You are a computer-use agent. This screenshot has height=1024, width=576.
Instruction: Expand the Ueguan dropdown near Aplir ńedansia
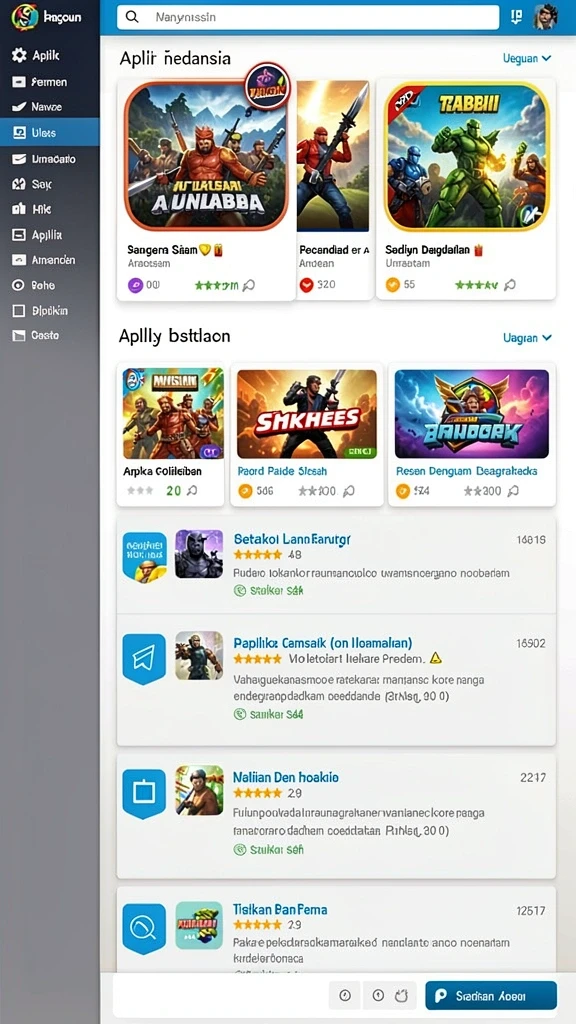click(527, 58)
